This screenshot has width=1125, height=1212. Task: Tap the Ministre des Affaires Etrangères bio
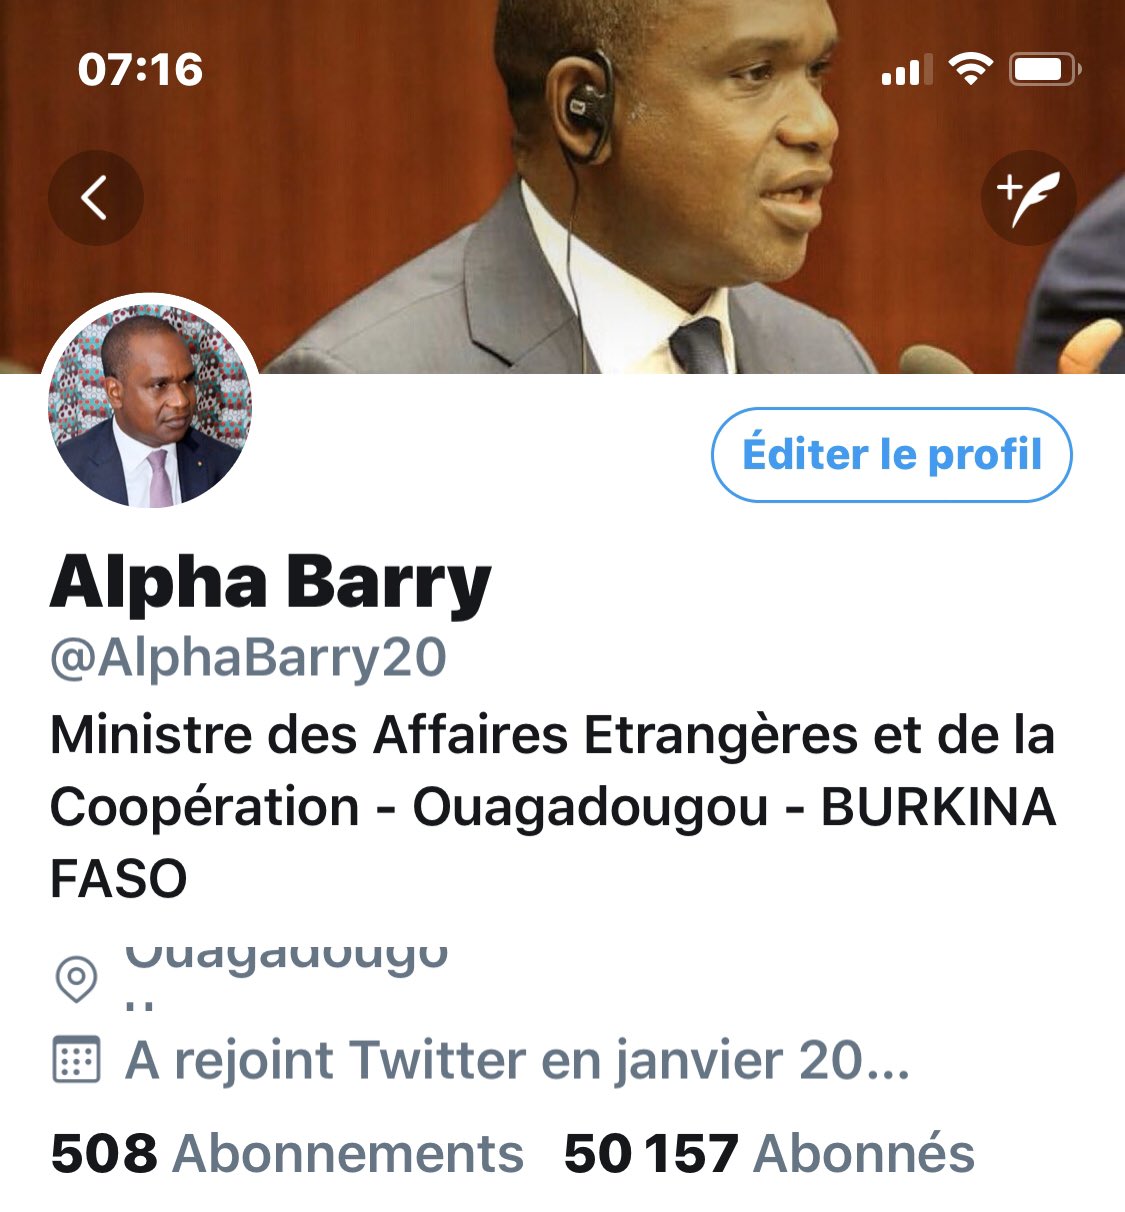tap(553, 806)
